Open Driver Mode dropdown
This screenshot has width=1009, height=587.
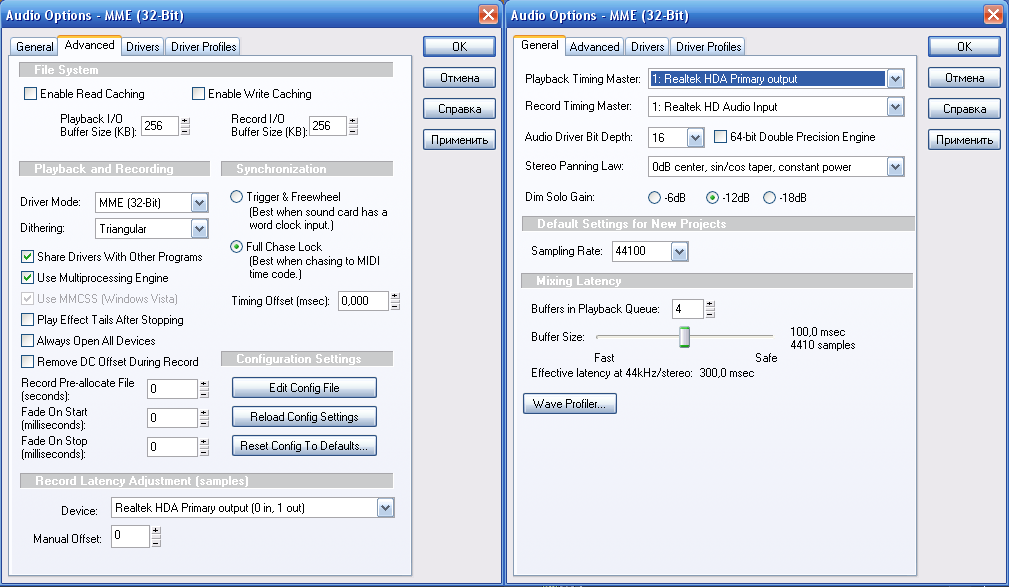199,203
